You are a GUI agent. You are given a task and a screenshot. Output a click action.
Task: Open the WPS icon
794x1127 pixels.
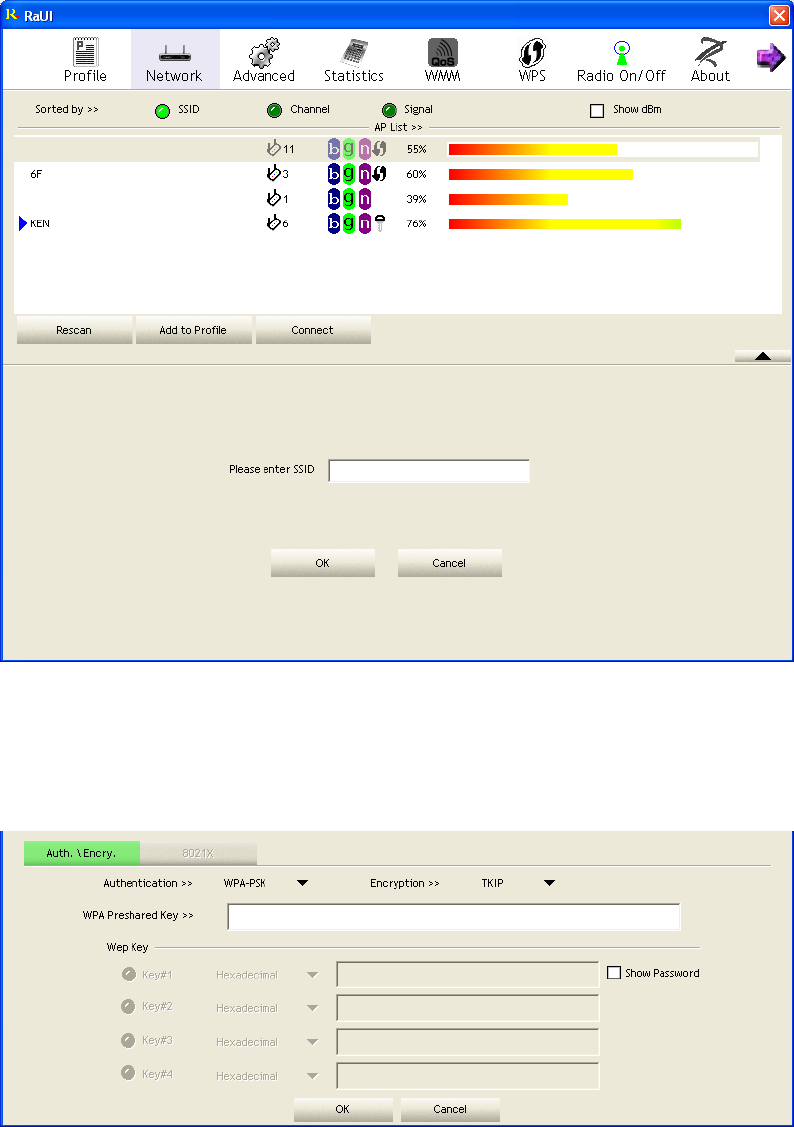(x=532, y=52)
